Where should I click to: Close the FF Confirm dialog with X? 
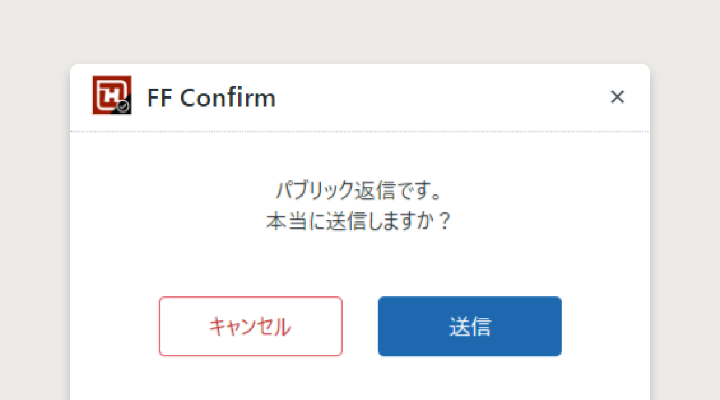(x=617, y=97)
